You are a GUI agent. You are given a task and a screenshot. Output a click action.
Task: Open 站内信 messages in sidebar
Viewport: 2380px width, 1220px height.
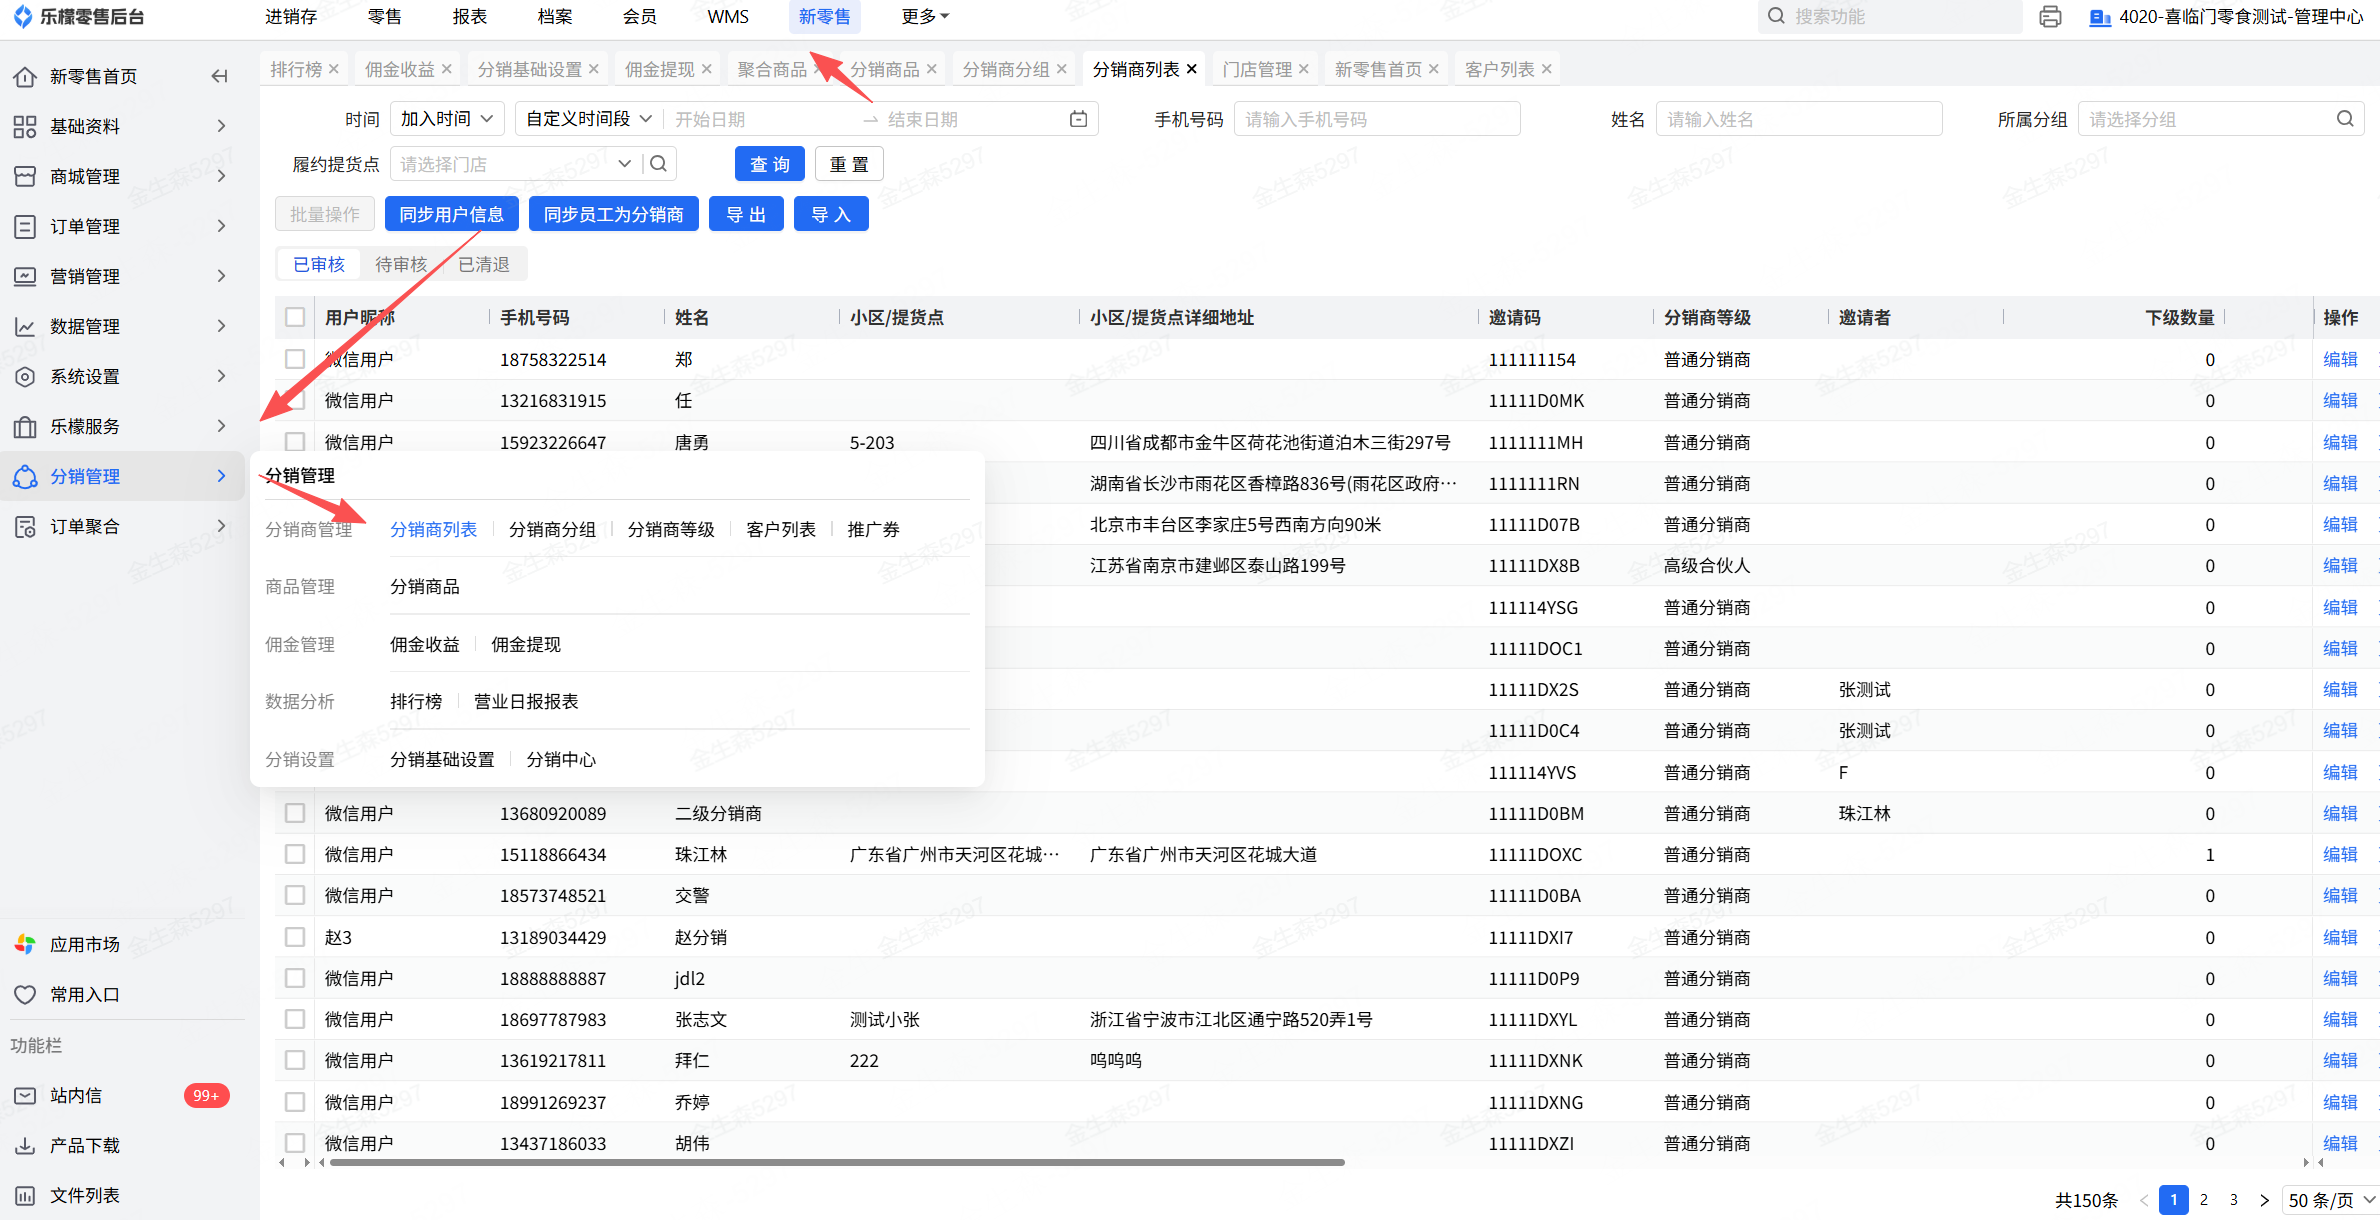pos(76,1095)
